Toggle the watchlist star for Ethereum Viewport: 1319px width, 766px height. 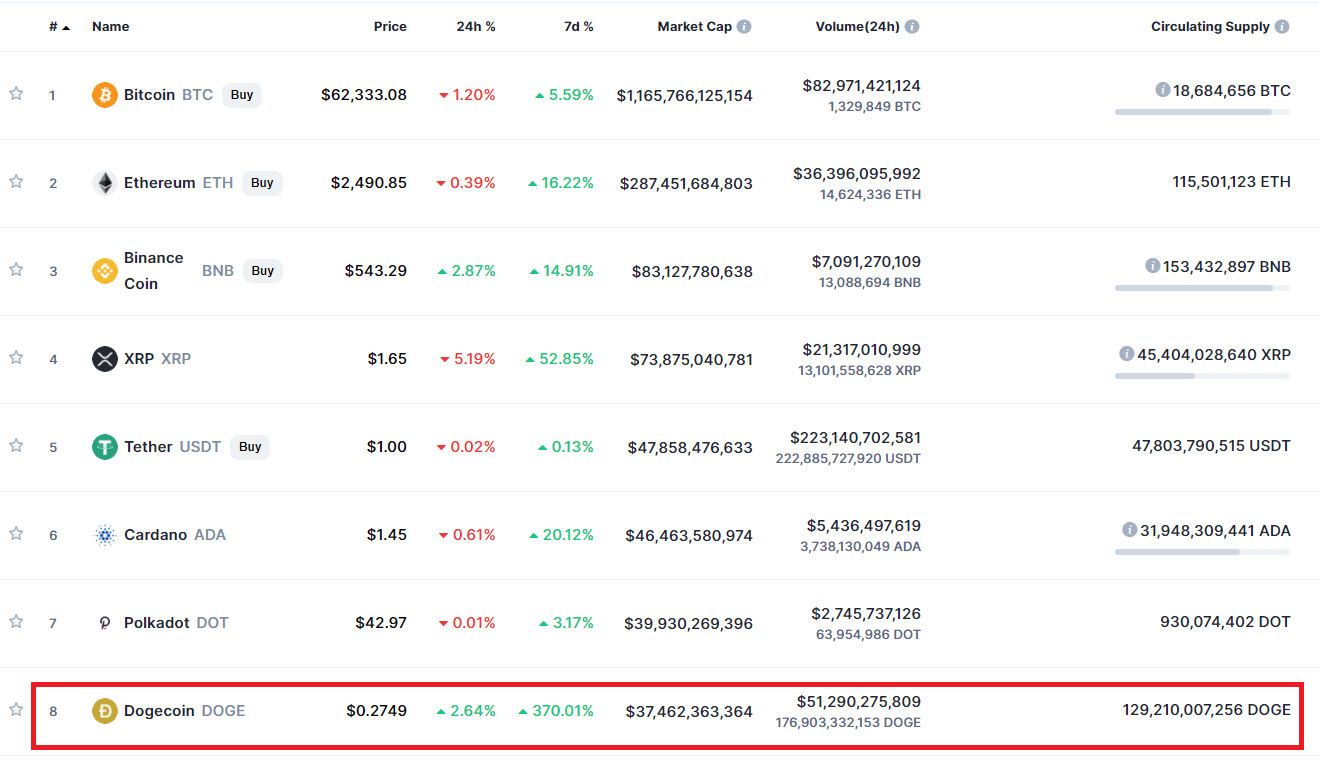click(16, 182)
